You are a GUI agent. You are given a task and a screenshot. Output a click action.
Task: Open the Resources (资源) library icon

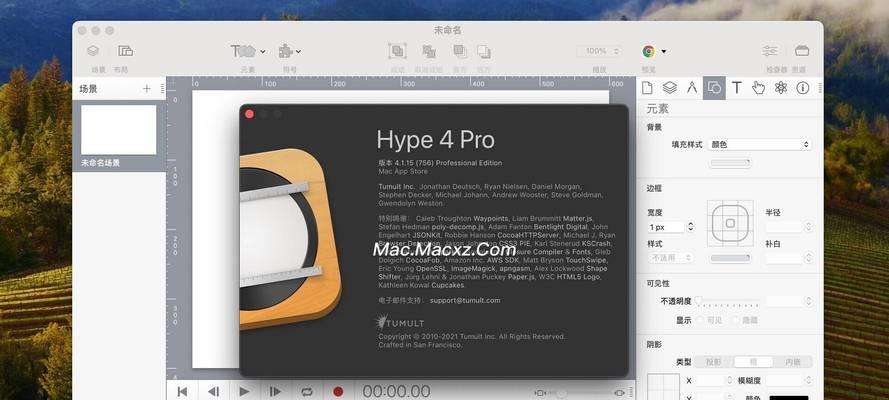point(802,51)
